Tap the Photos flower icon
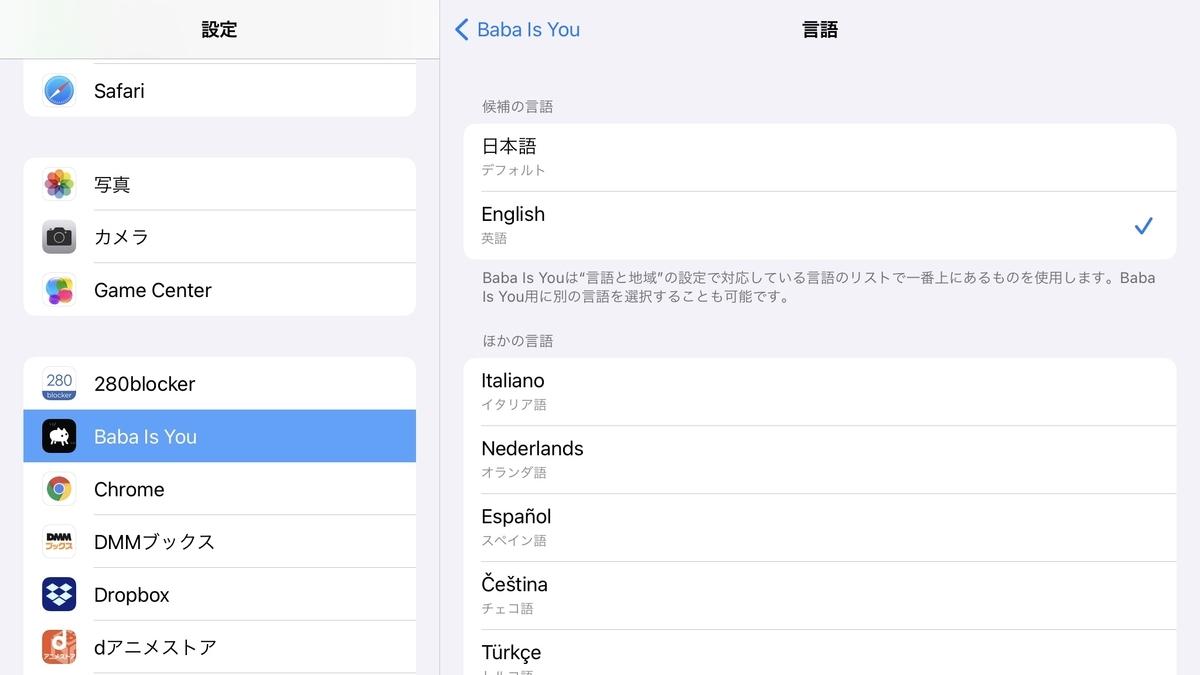 tap(59, 184)
